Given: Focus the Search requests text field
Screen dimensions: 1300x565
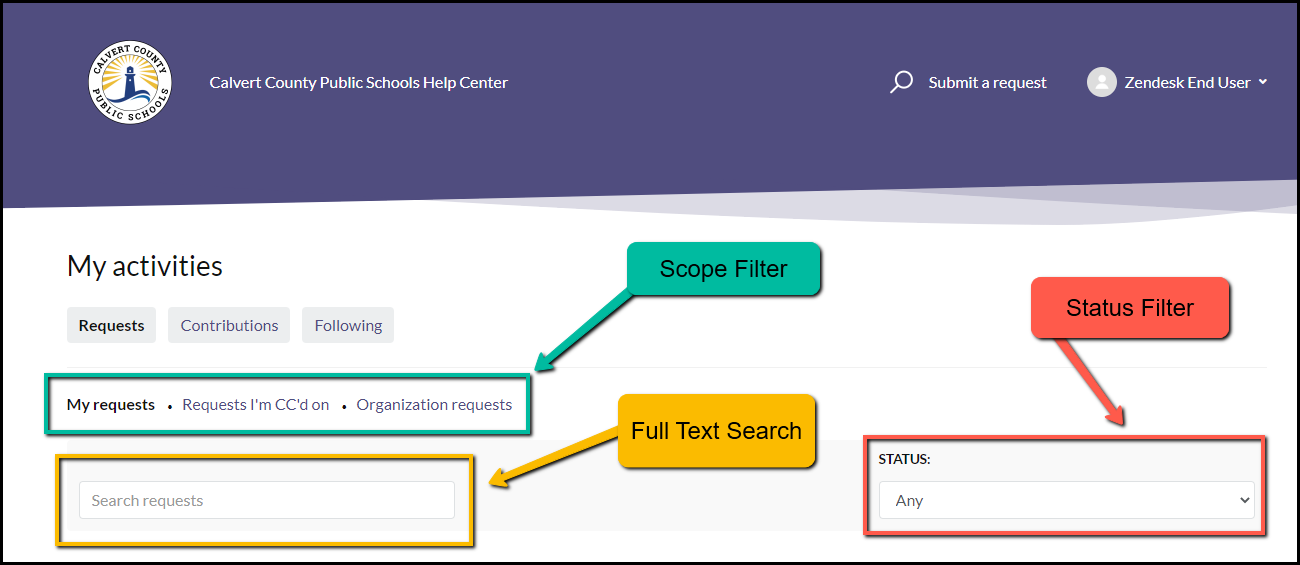Looking at the screenshot, I should 266,500.
